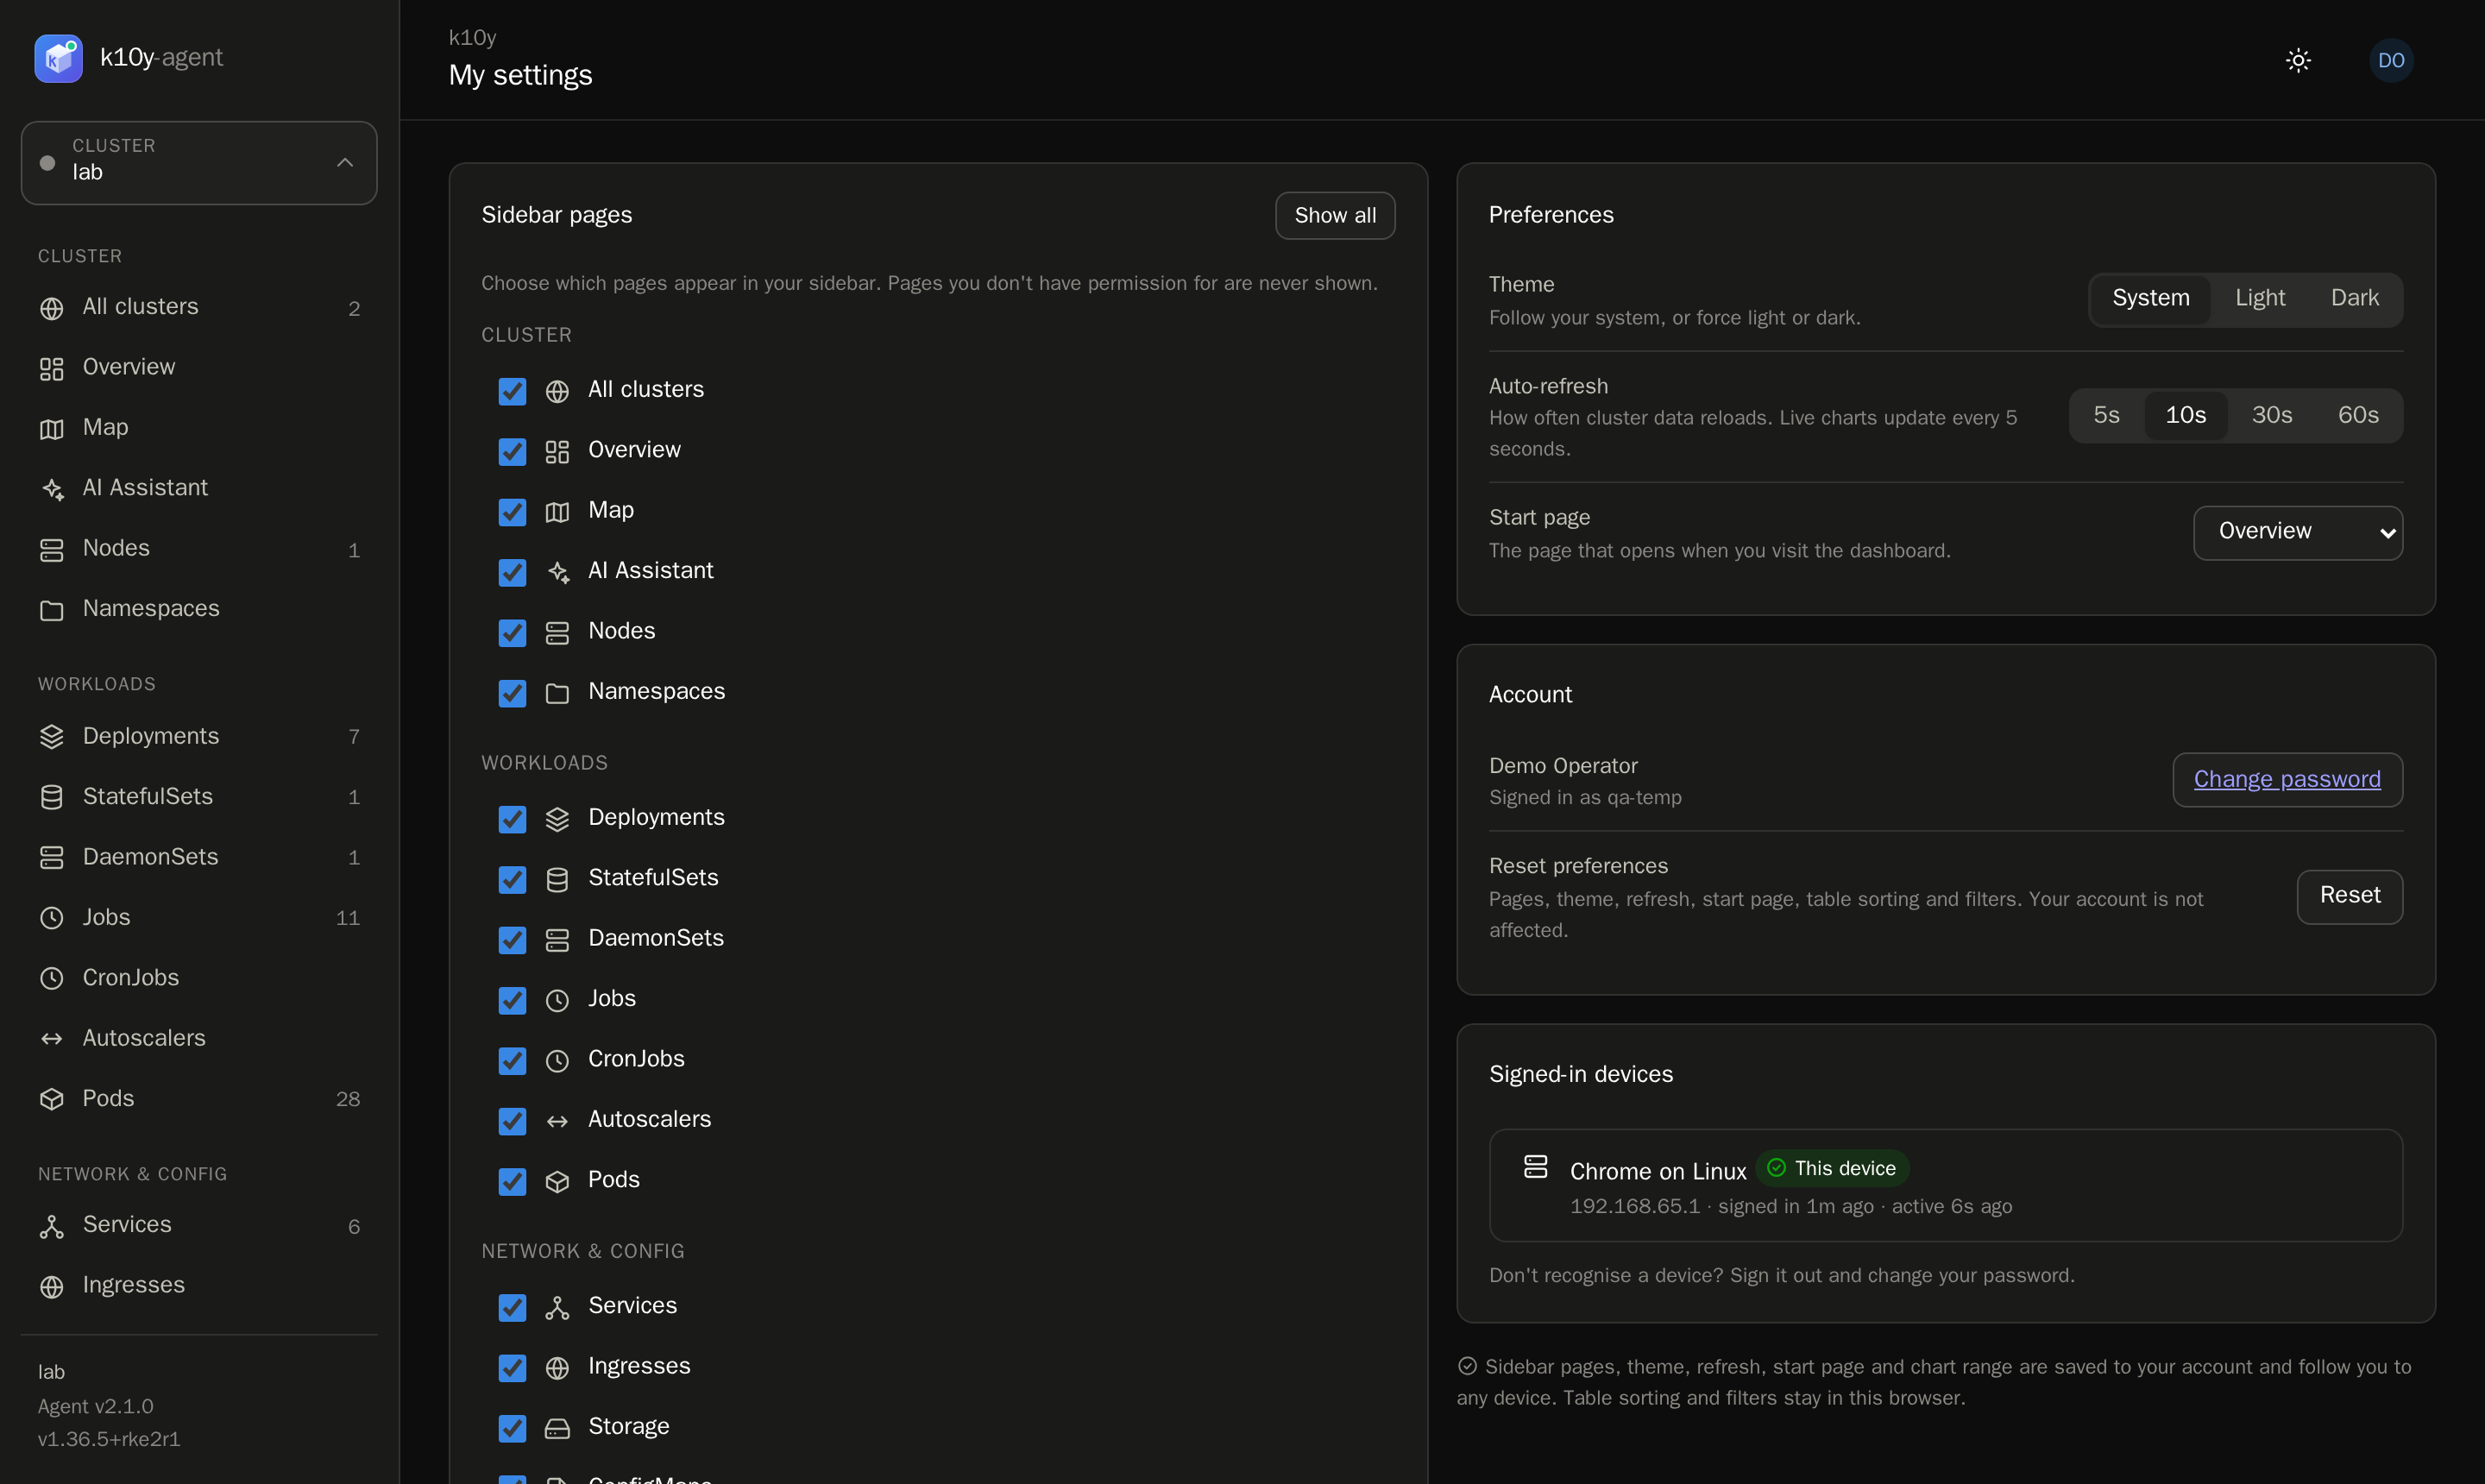Toggle the Deployments page checkbox
The width and height of the screenshot is (2485, 1484).
click(x=512, y=819)
